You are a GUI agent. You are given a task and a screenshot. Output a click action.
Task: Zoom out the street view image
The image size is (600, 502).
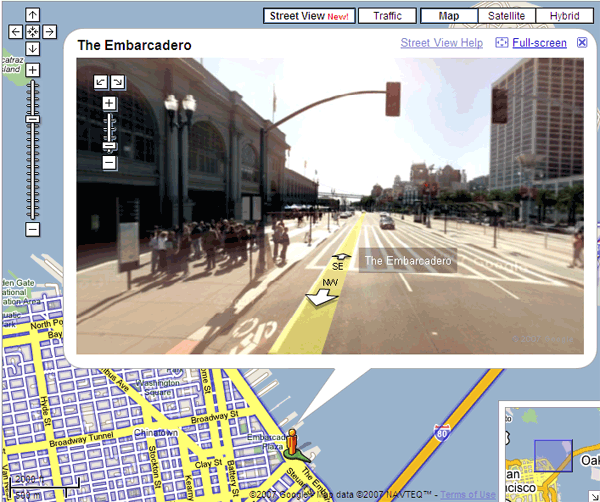(x=109, y=163)
